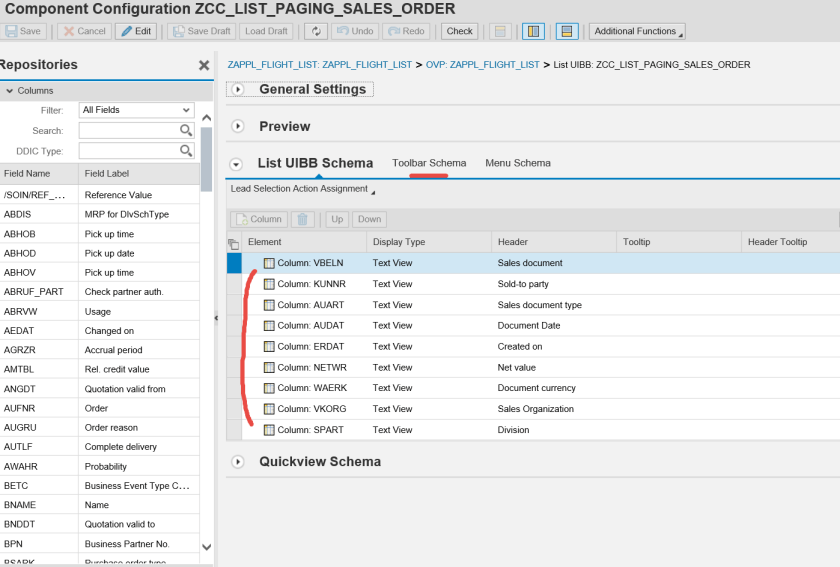Click the Edit button in the toolbar
The width and height of the screenshot is (840, 567).
(x=136, y=31)
